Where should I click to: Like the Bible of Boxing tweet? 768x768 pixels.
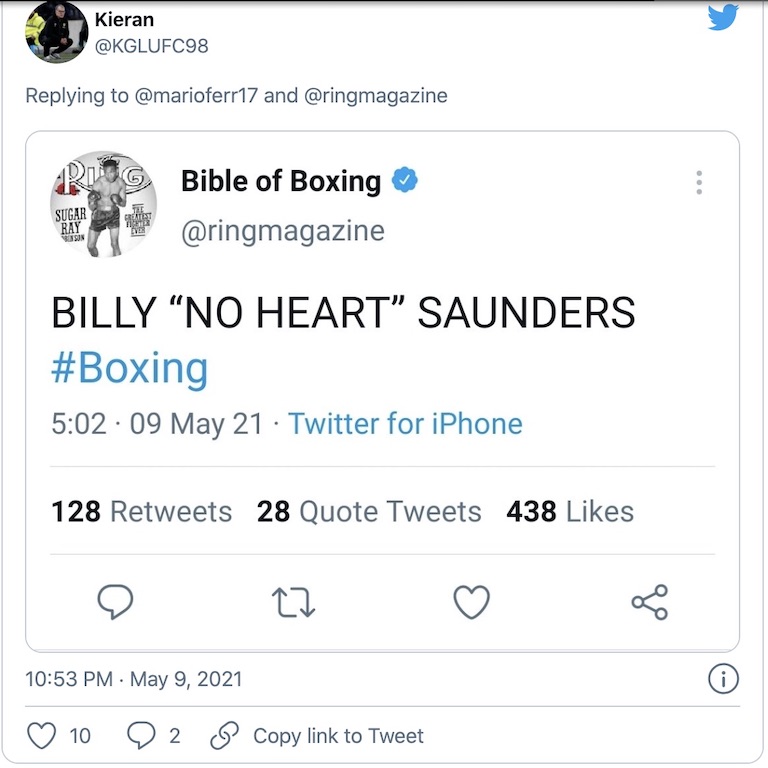pyautogui.click(x=472, y=602)
